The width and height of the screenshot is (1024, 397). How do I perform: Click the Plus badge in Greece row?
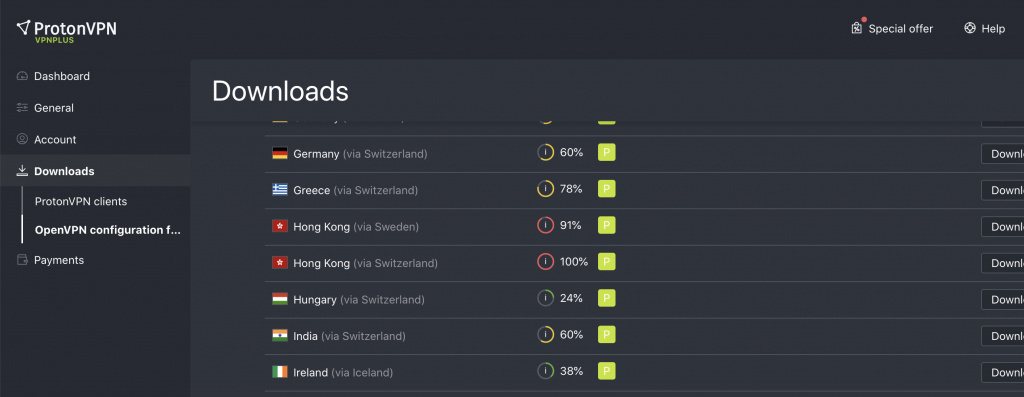tap(607, 189)
